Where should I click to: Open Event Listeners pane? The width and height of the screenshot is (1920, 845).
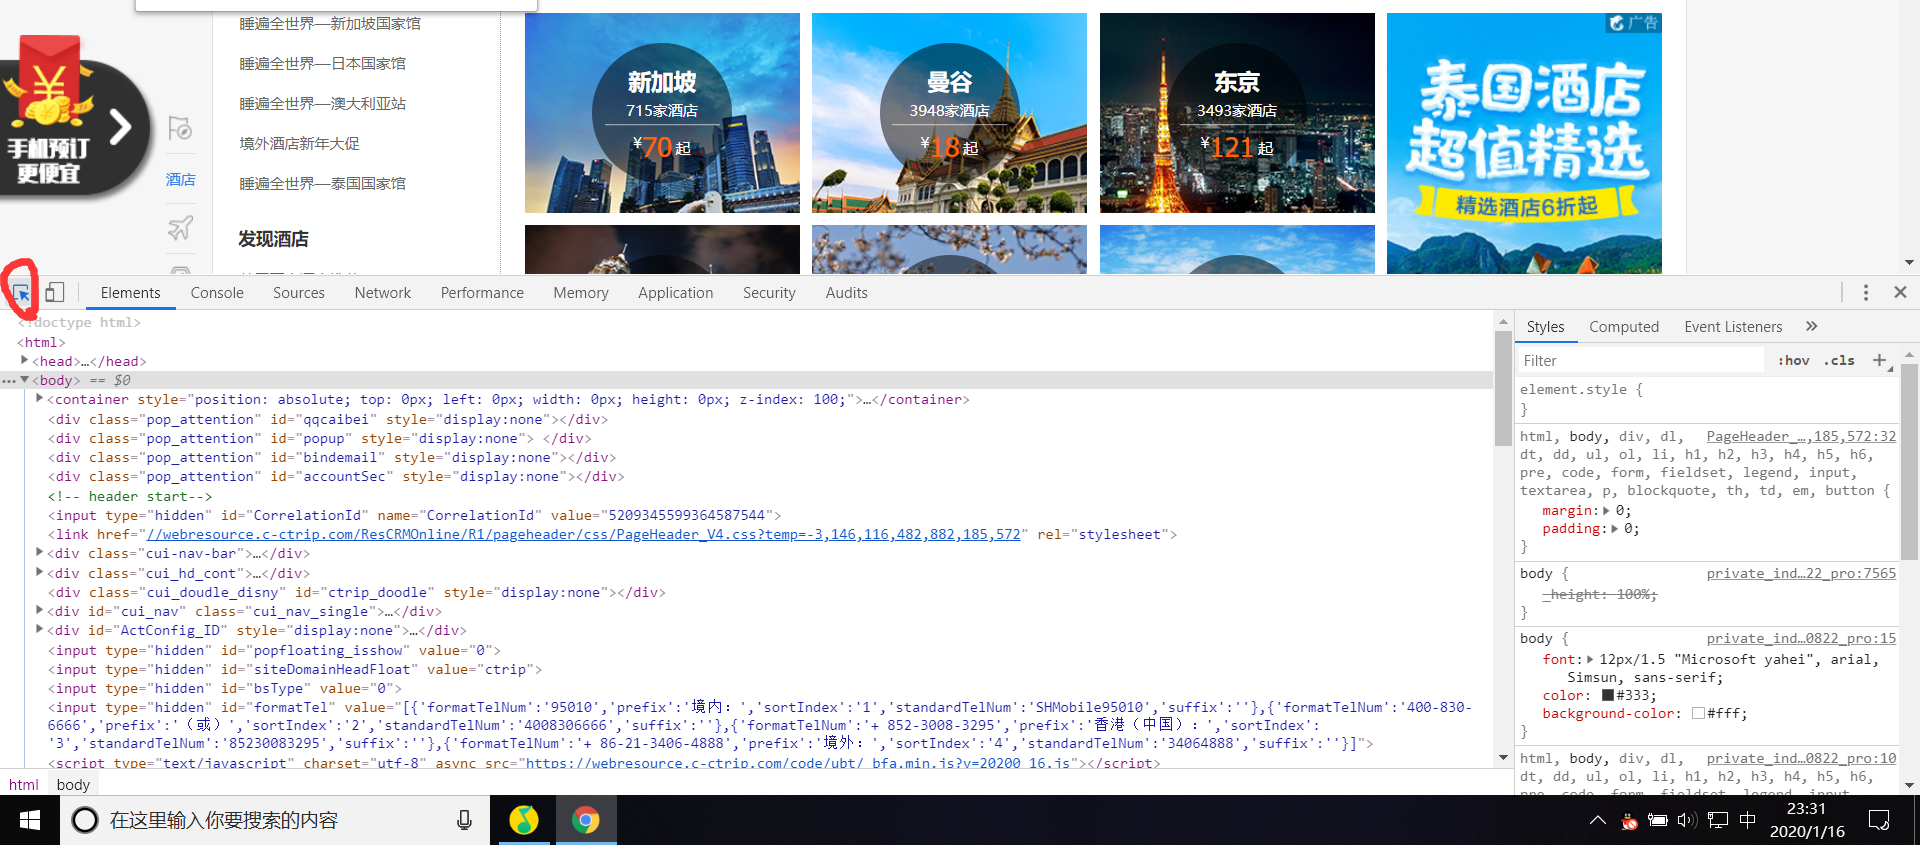(x=1733, y=327)
